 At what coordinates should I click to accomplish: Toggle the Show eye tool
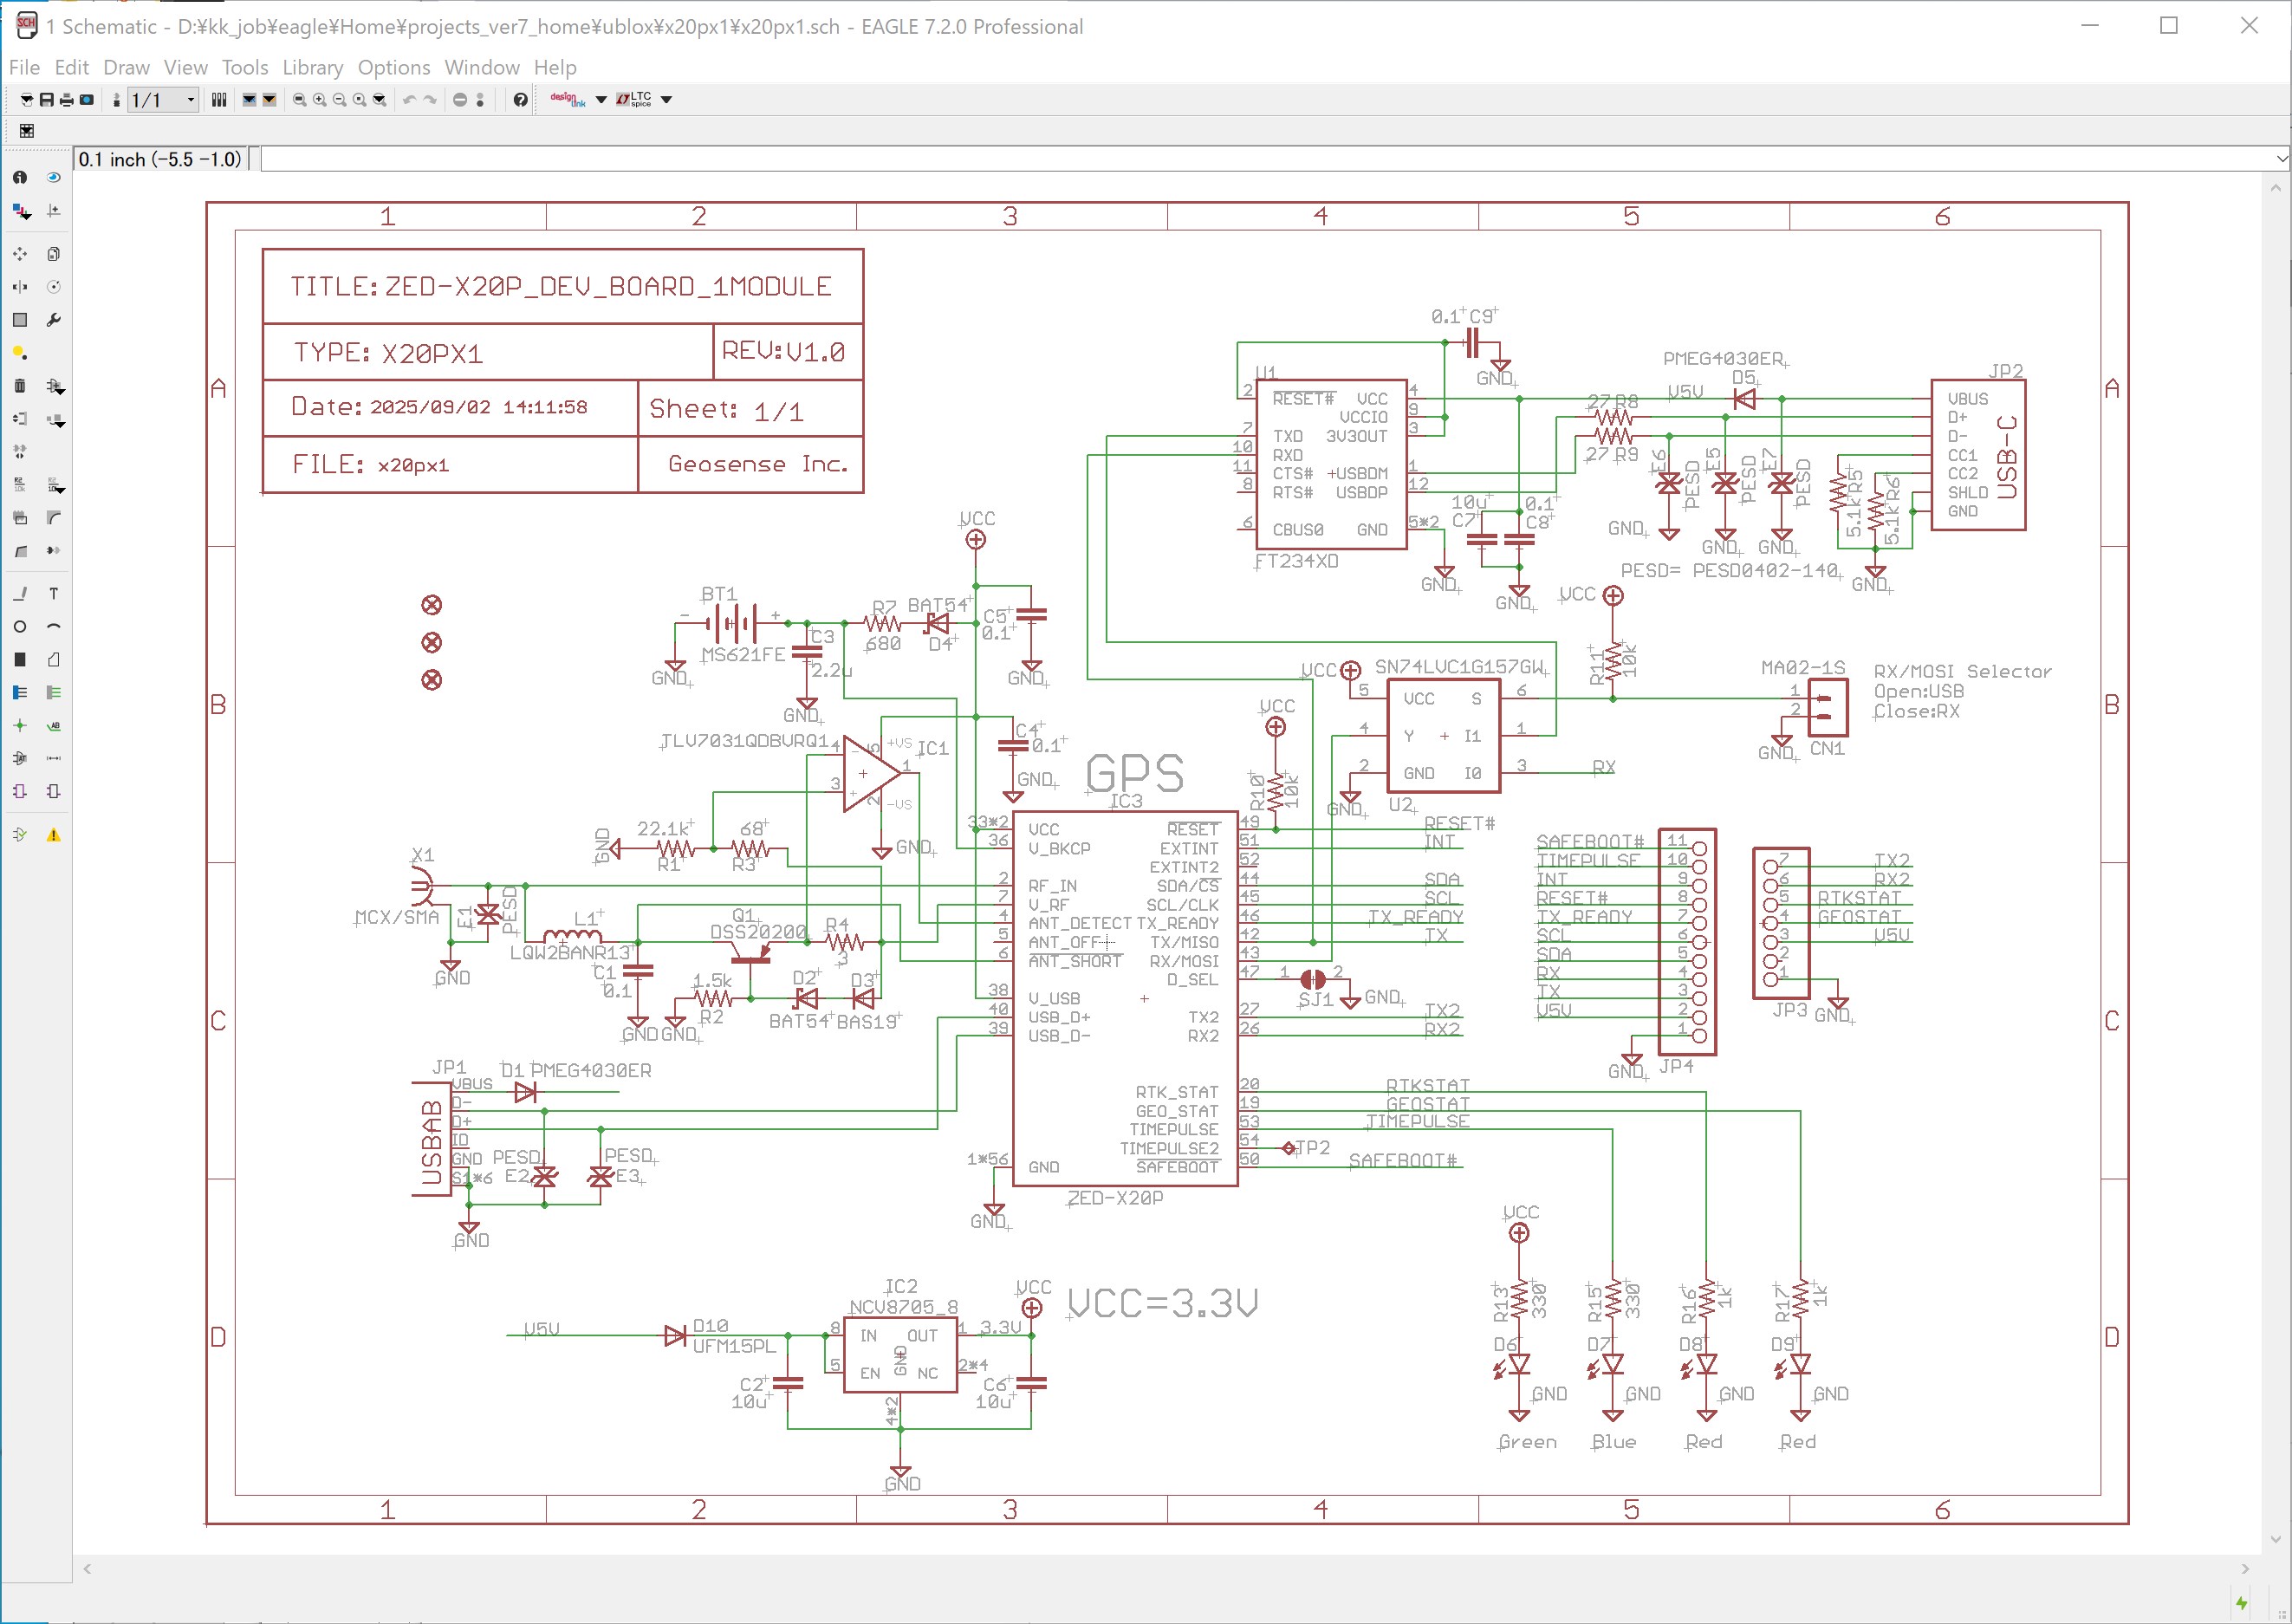click(54, 177)
